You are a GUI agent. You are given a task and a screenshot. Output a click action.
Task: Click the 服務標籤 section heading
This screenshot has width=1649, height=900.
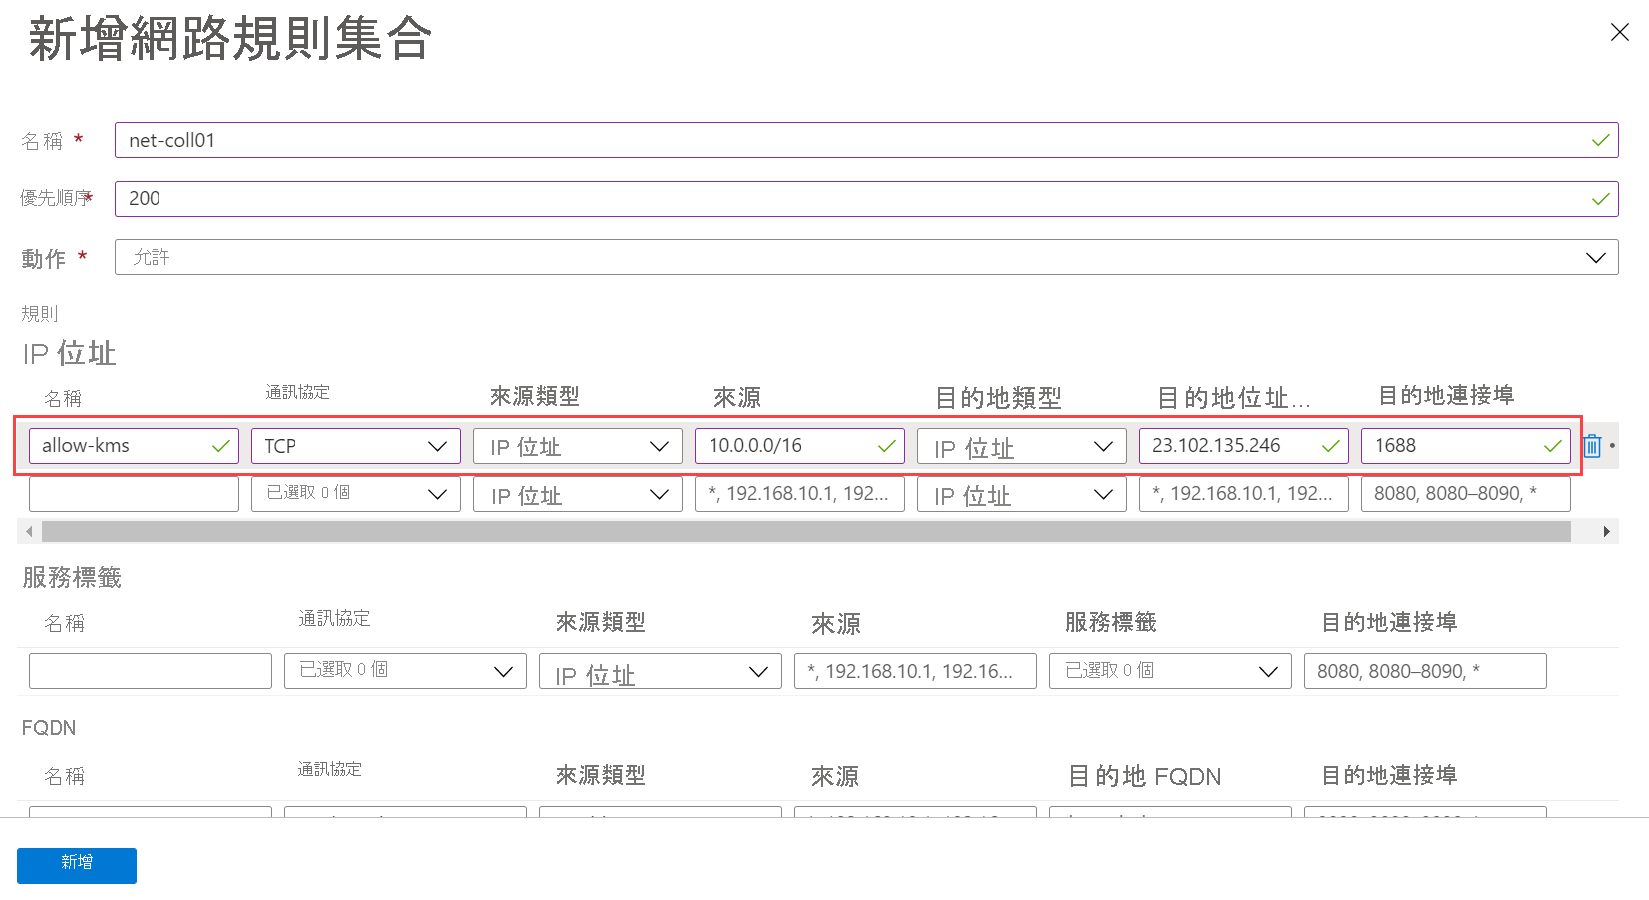coord(72,577)
